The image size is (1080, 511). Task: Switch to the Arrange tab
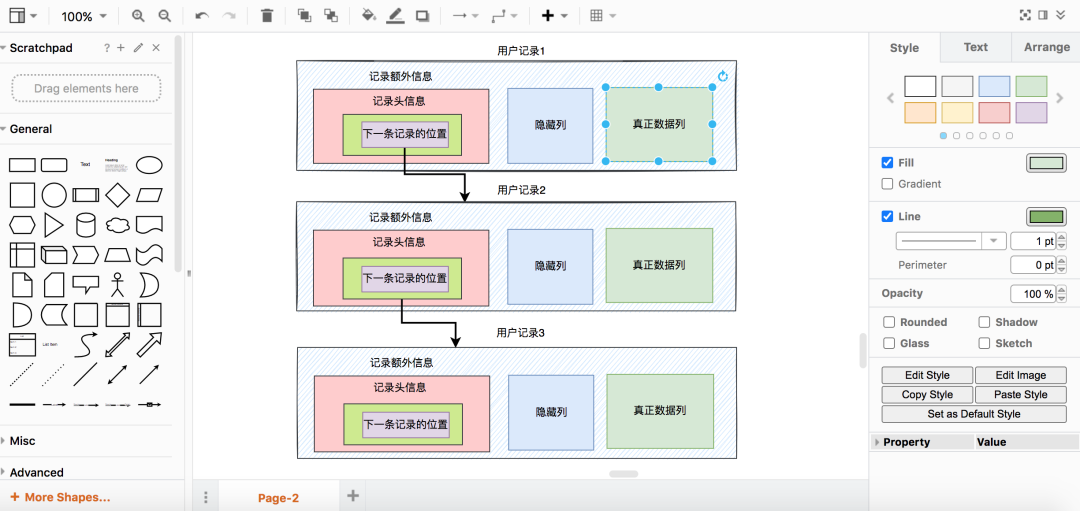click(x=1046, y=48)
